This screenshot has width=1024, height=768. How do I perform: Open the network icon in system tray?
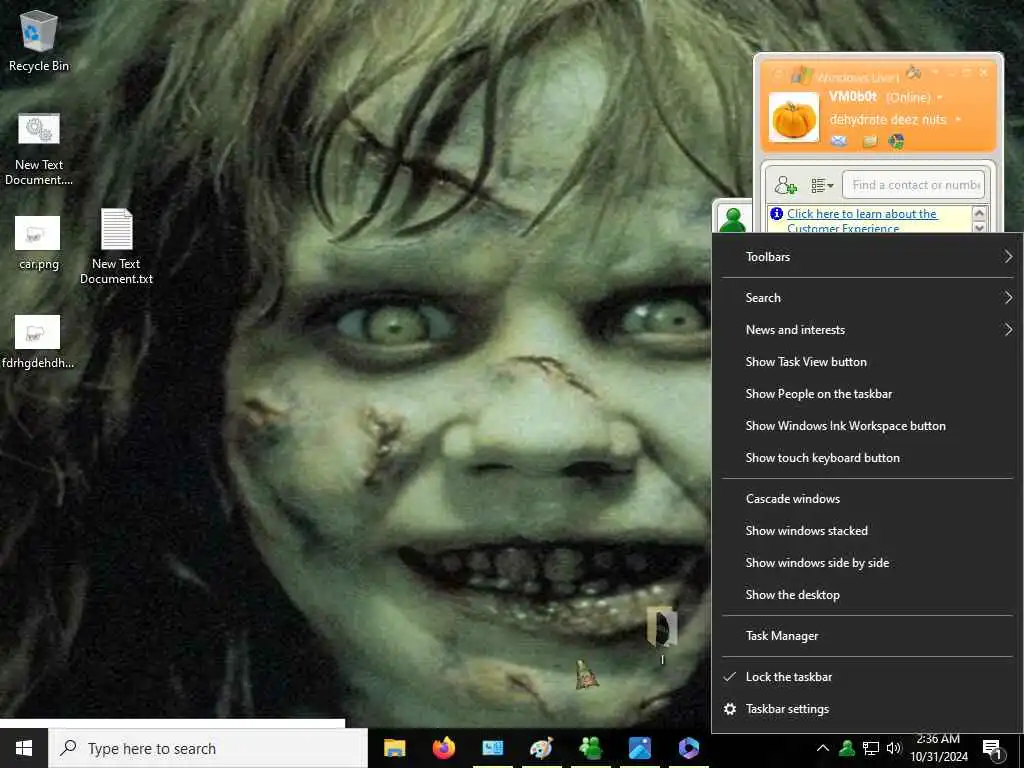point(871,748)
